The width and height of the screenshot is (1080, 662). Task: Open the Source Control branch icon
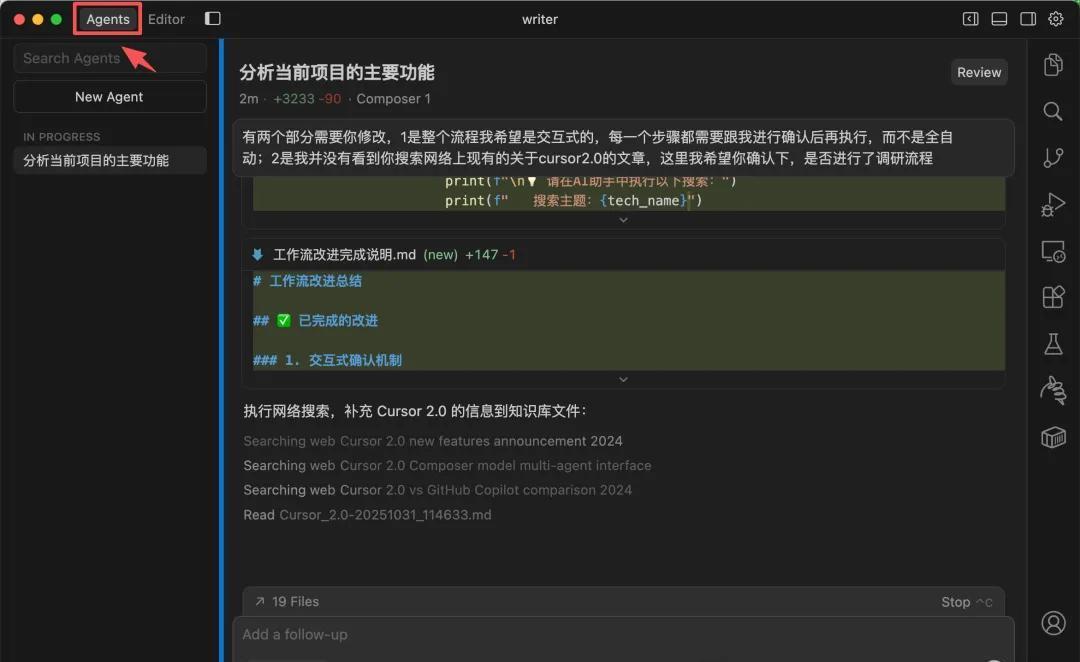tap(1053, 158)
